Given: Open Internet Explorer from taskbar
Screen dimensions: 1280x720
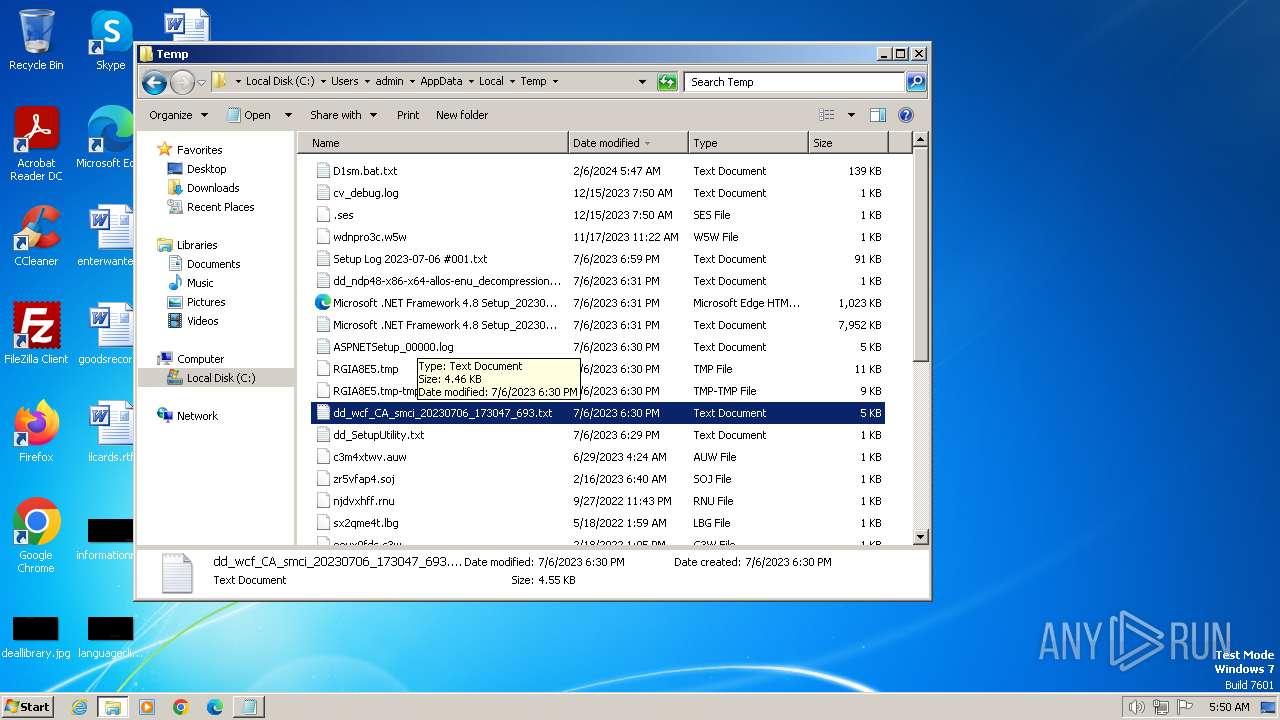Looking at the screenshot, I should [79, 707].
